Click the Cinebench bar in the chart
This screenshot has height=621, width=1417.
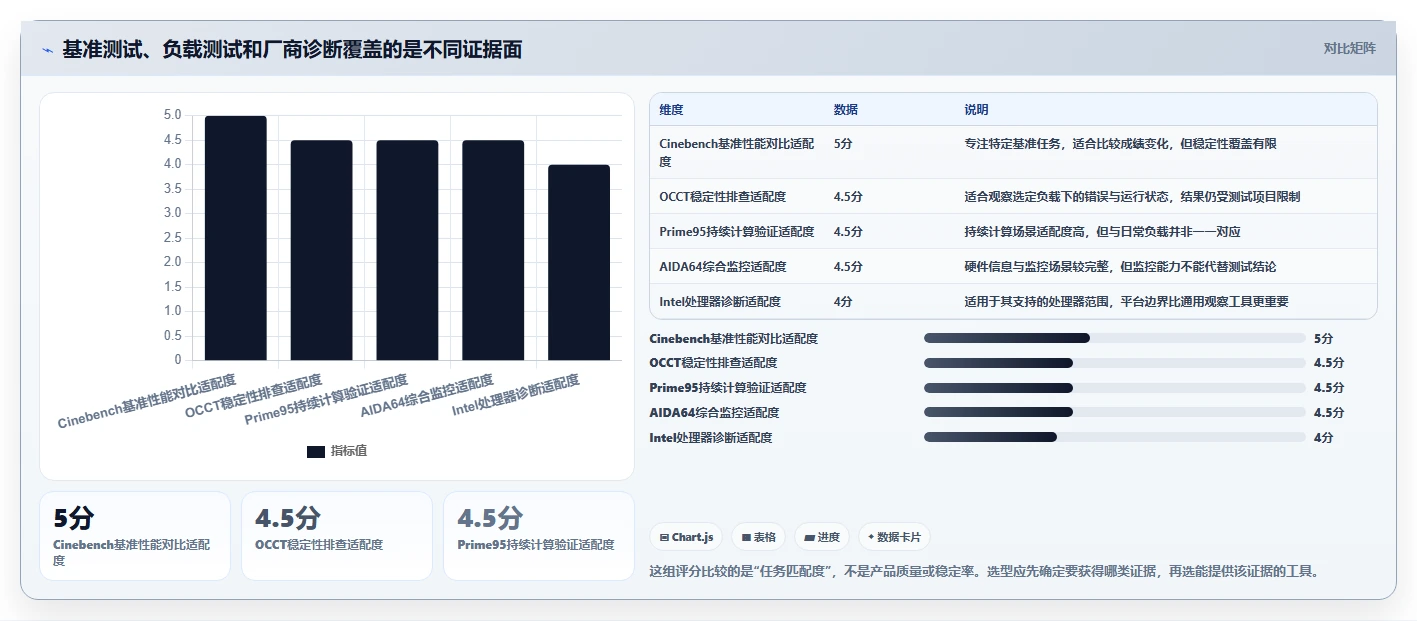(236, 238)
